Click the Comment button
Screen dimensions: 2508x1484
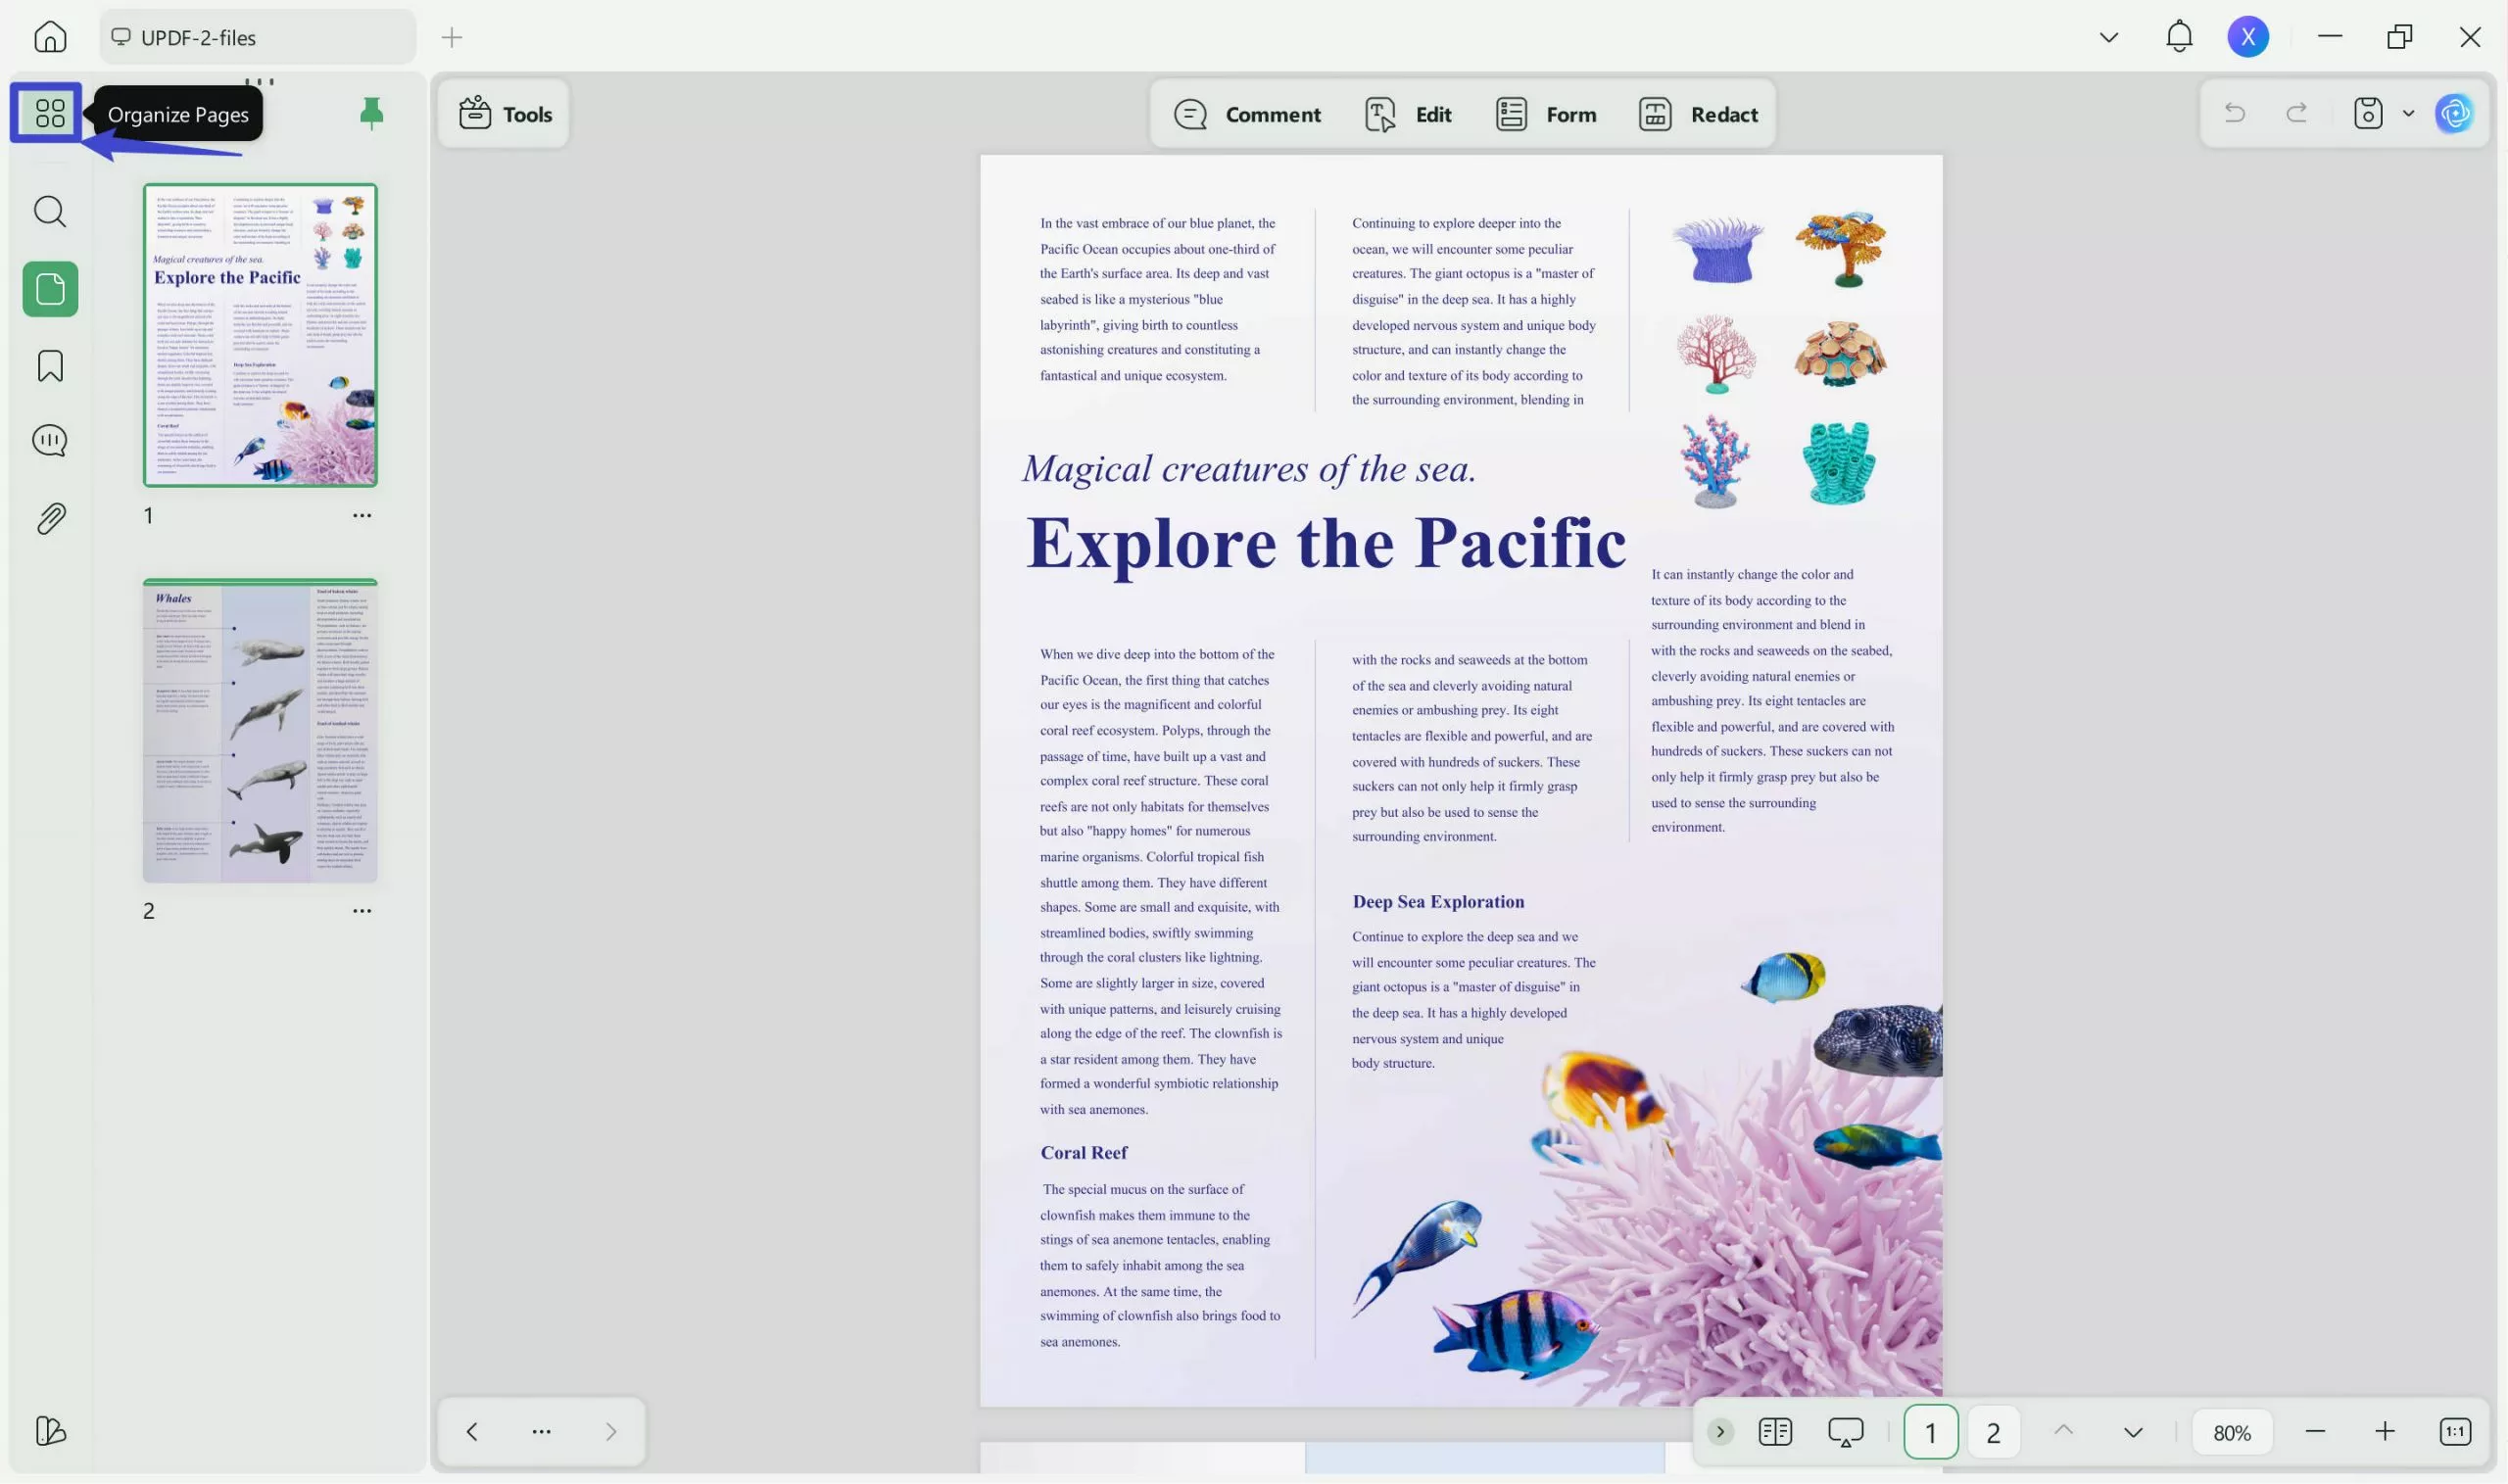point(1247,113)
